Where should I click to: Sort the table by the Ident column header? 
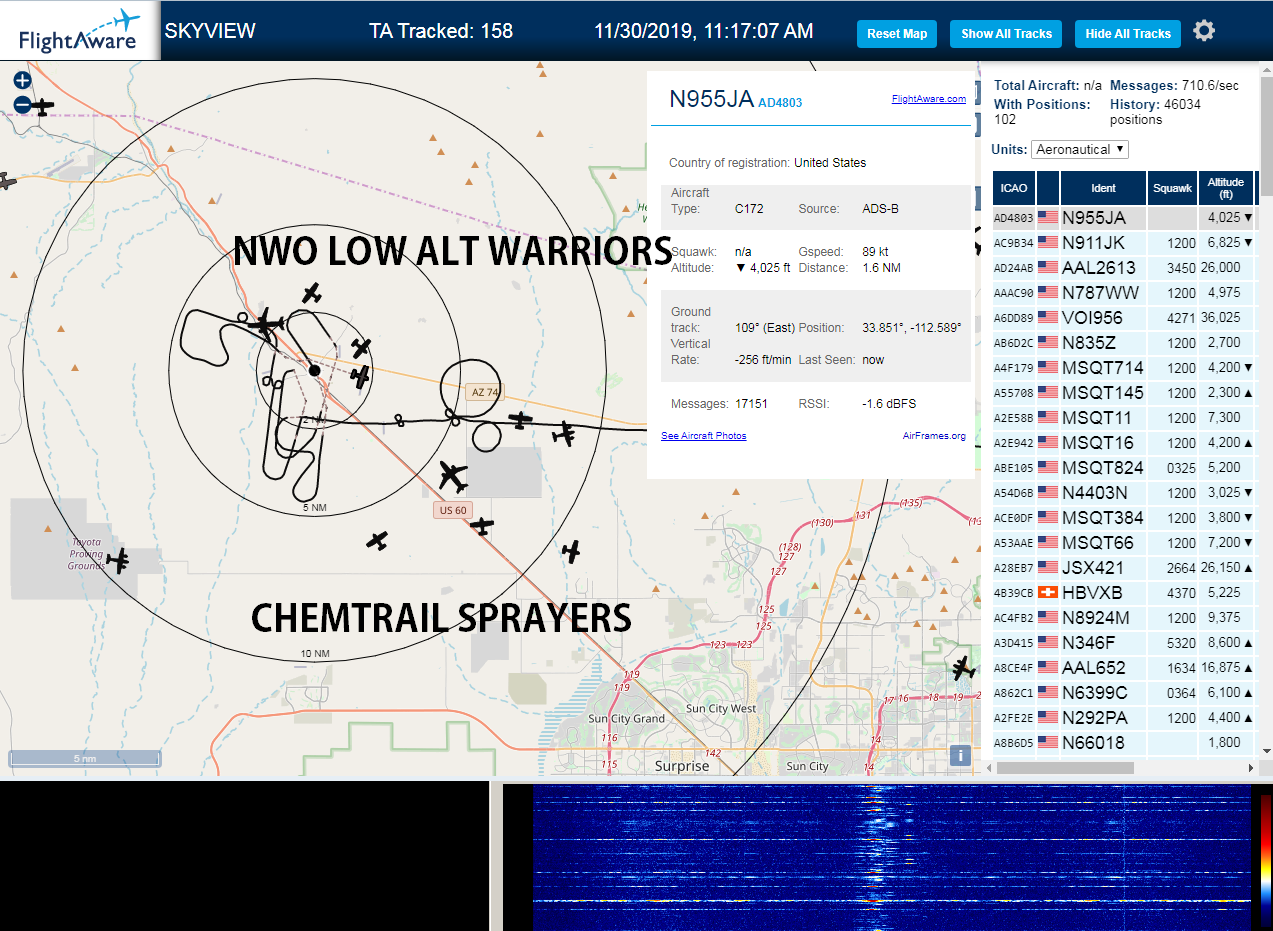pos(1104,188)
